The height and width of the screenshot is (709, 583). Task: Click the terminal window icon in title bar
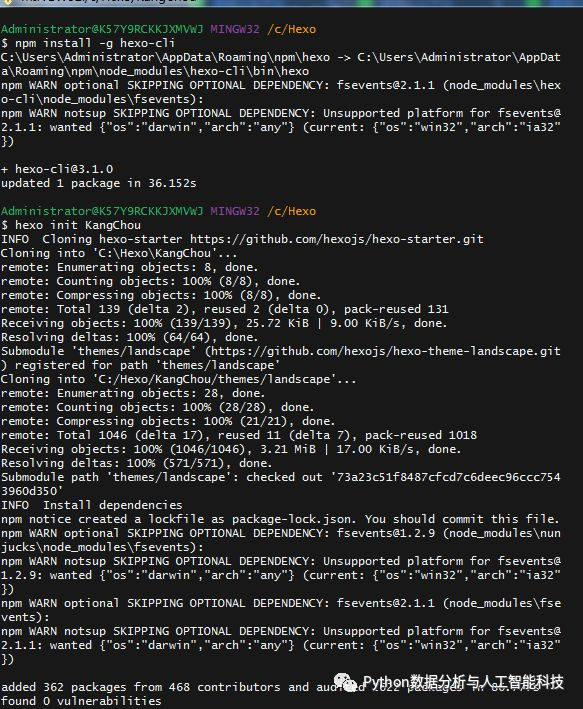[x=8, y=2]
